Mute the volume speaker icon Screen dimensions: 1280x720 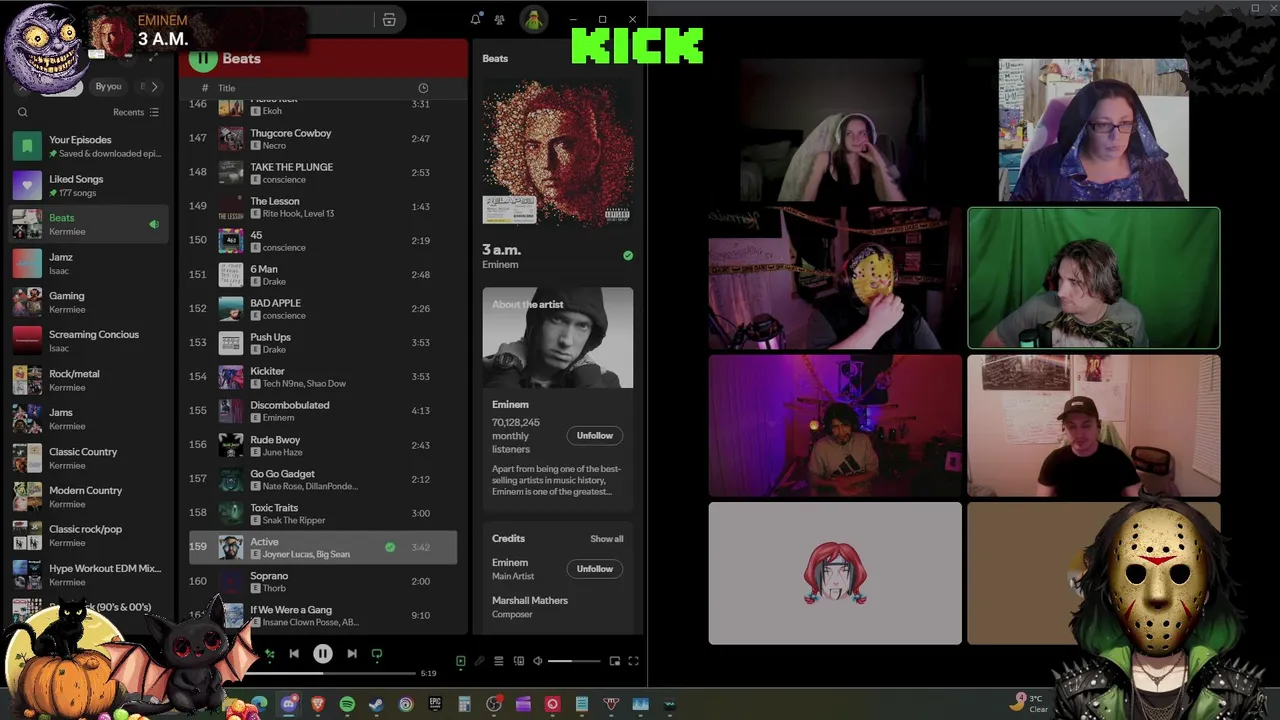[537, 661]
